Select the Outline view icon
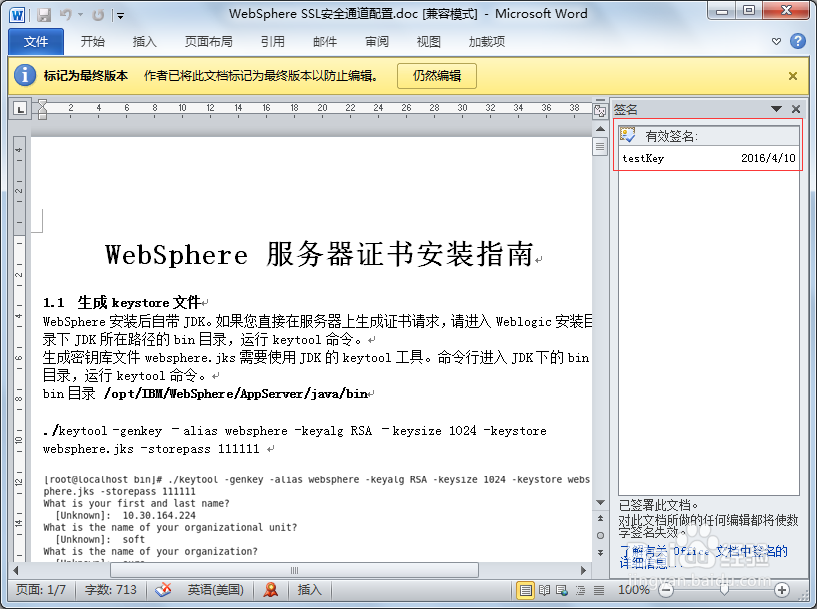 point(582,590)
